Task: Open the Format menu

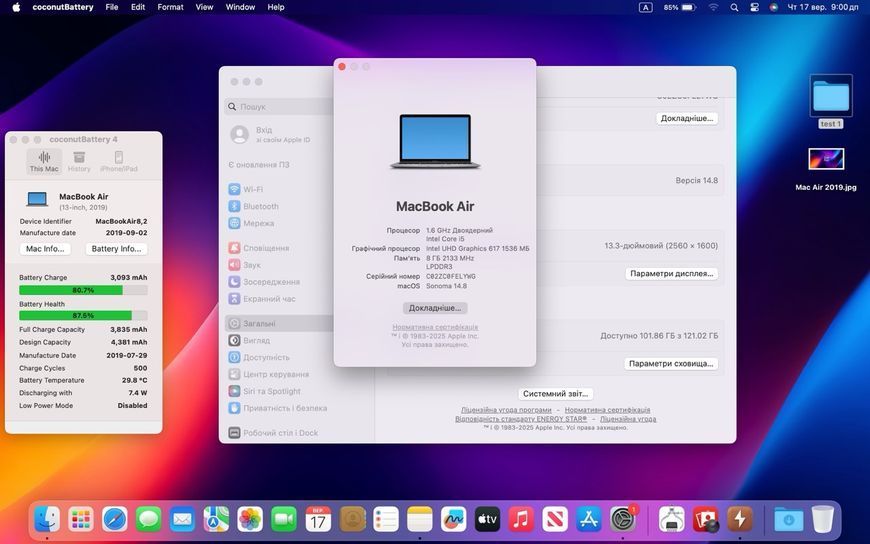Action: coord(170,7)
